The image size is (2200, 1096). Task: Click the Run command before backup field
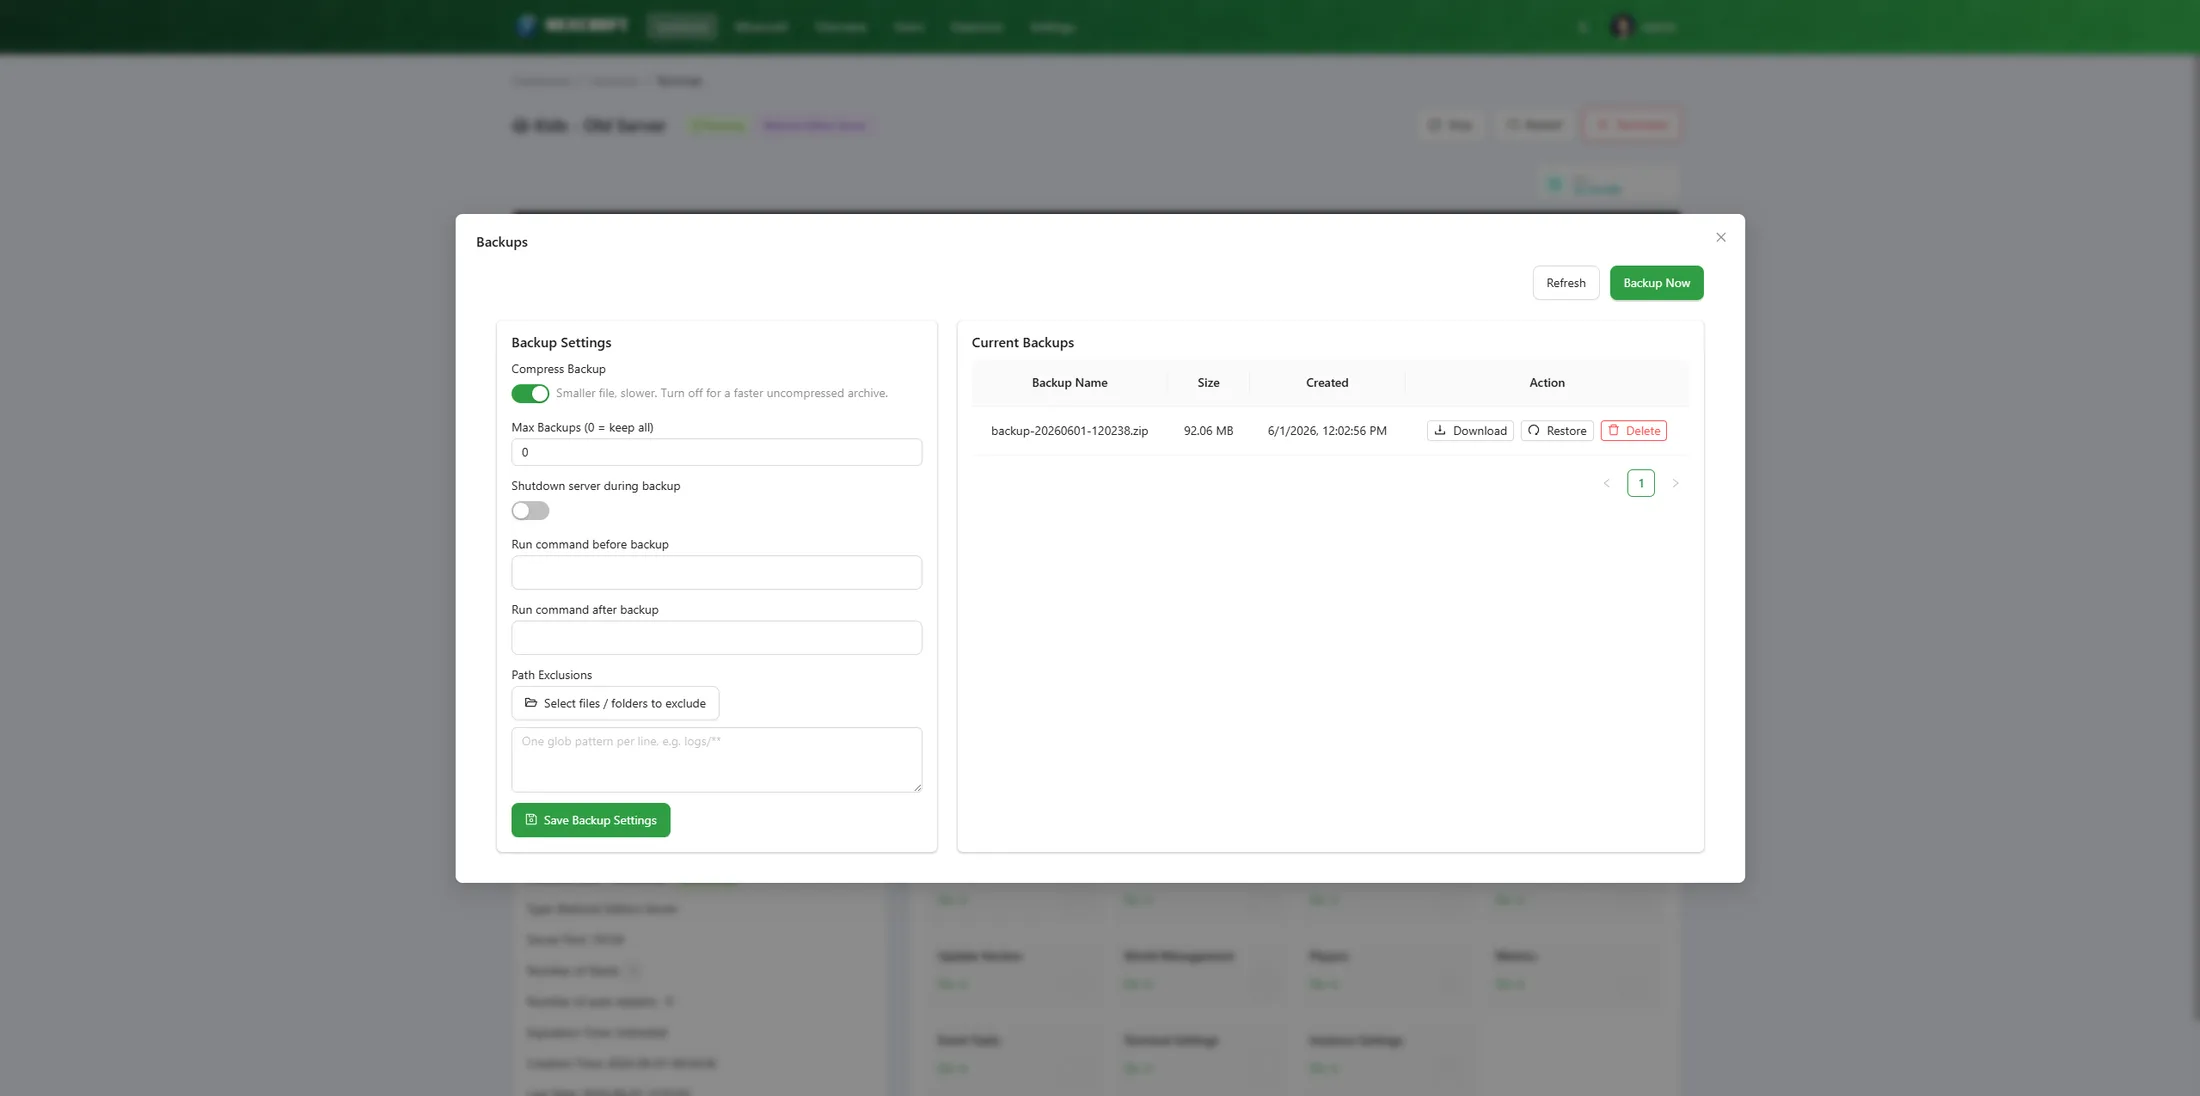click(716, 572)
